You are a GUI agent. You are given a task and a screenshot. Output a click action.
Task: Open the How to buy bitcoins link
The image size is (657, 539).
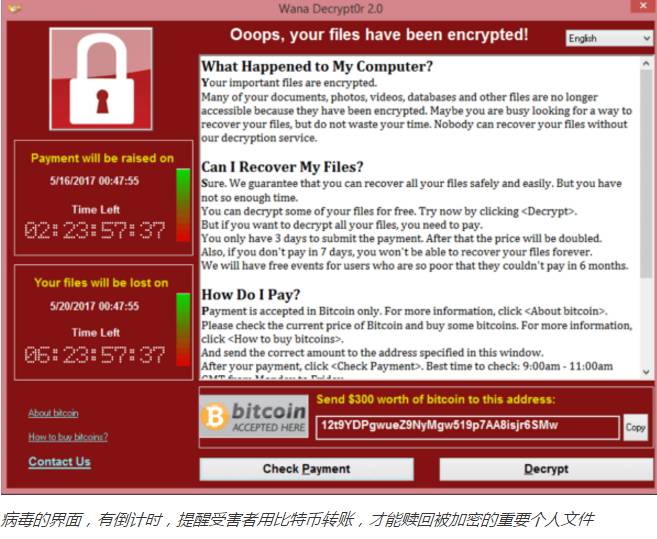68,437
